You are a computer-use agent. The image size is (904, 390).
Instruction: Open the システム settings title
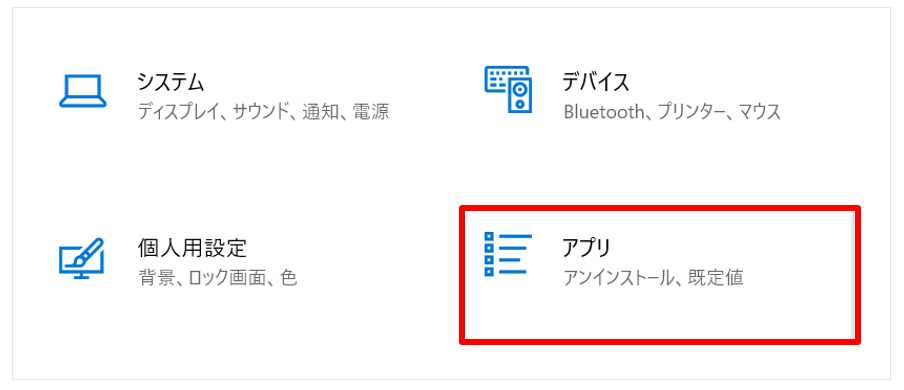[171, 82]
